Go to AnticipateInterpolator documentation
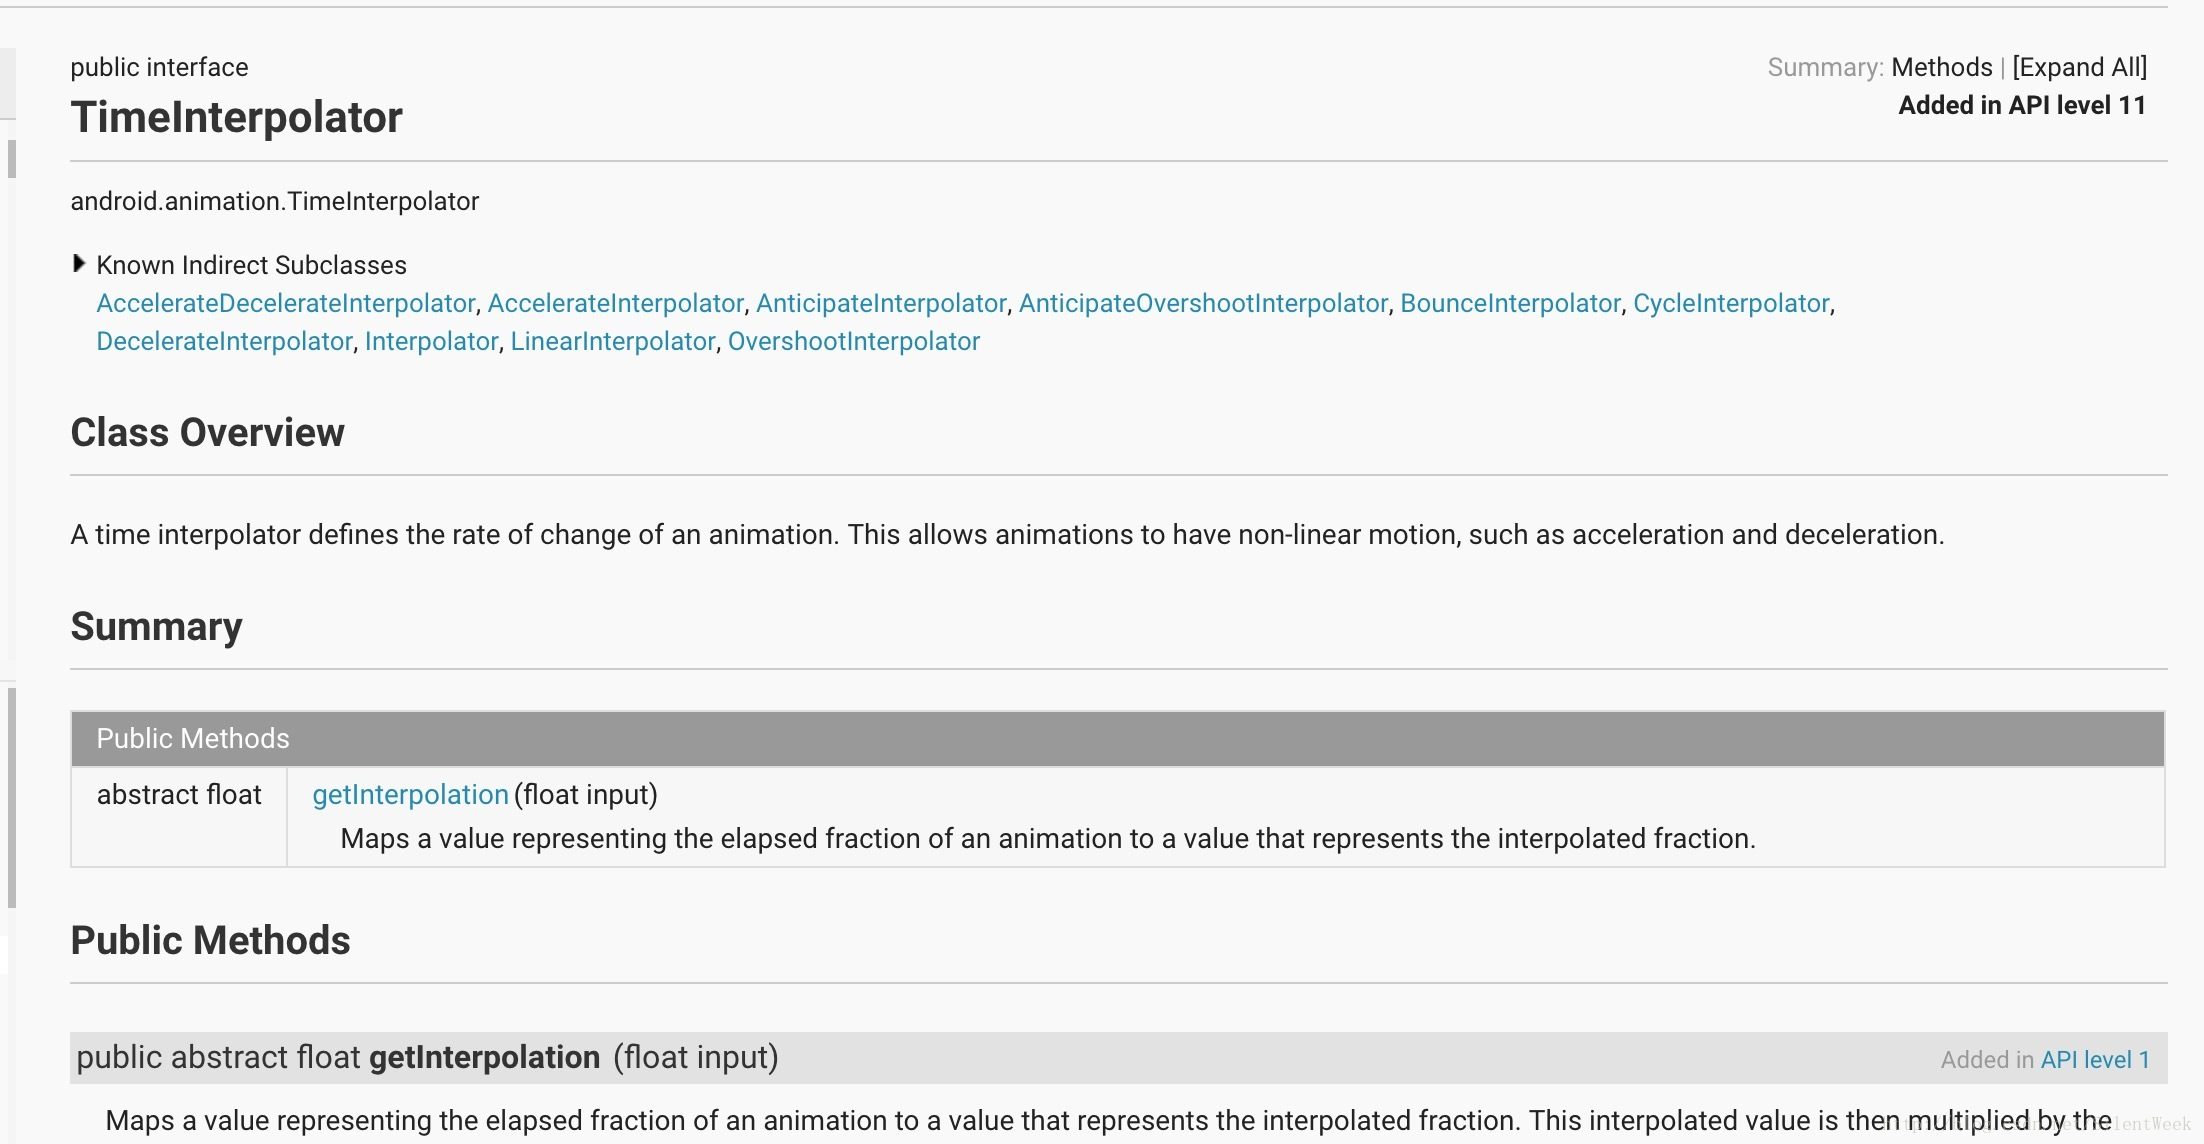Viewport: 2204px width, 1144px height. pos(880,303)
